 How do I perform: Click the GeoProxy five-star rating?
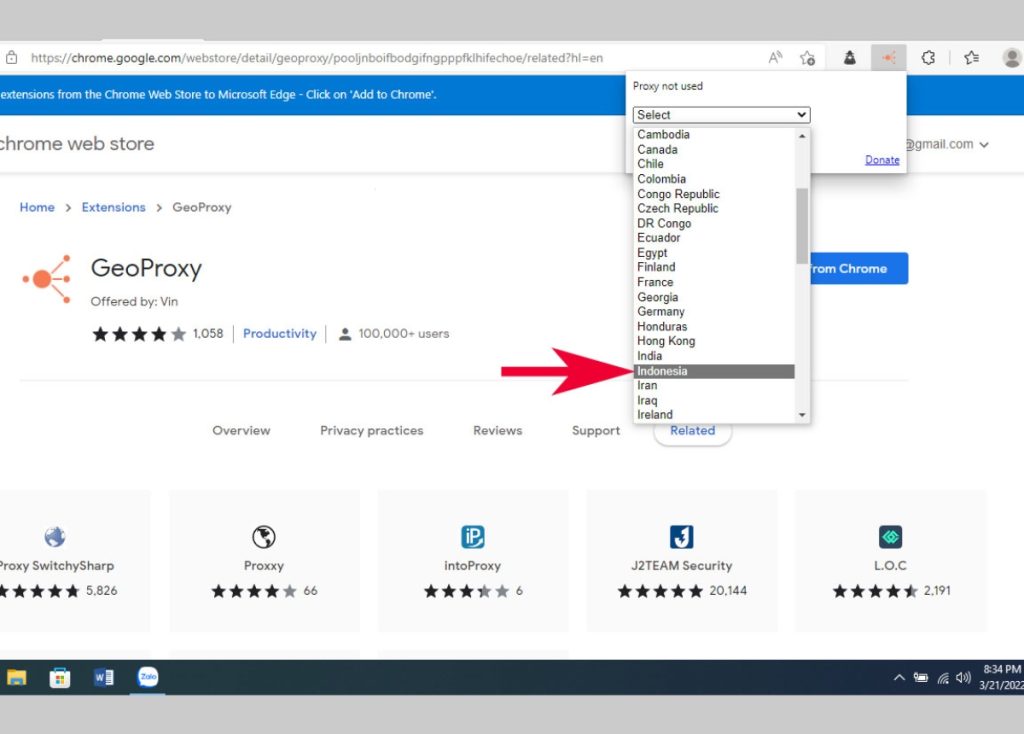(x=139, y=334)
